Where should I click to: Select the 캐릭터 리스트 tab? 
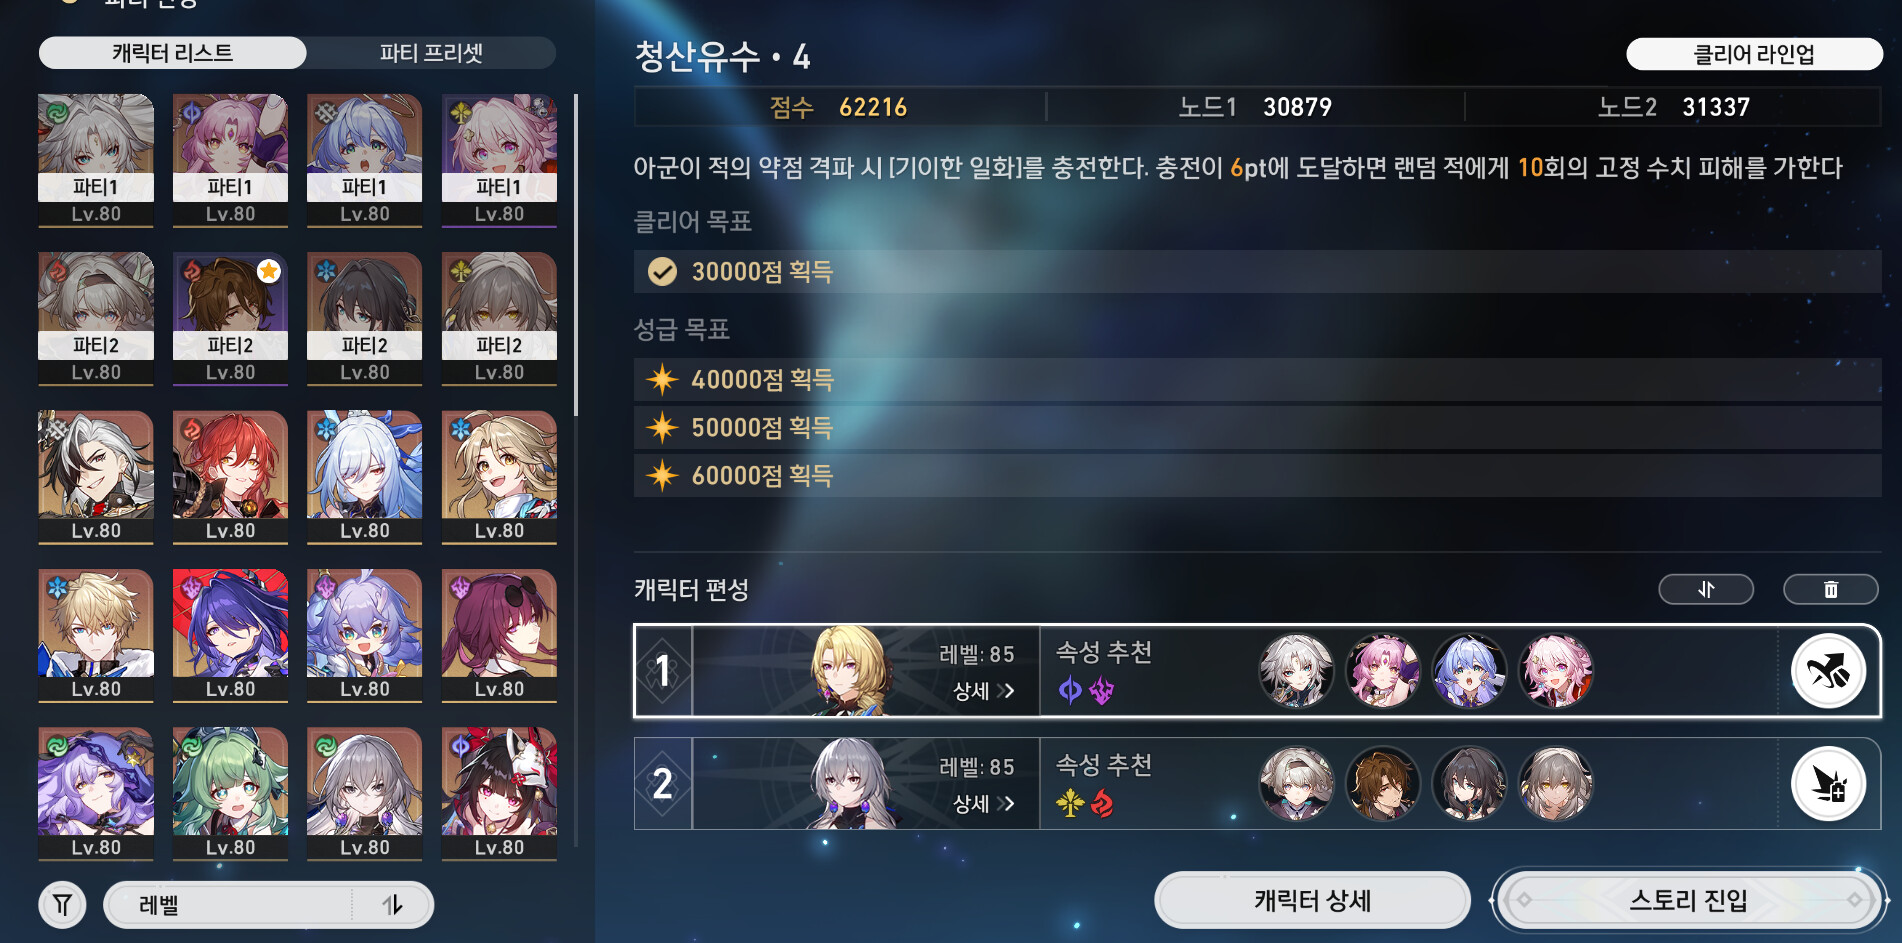tap(172, 53)
